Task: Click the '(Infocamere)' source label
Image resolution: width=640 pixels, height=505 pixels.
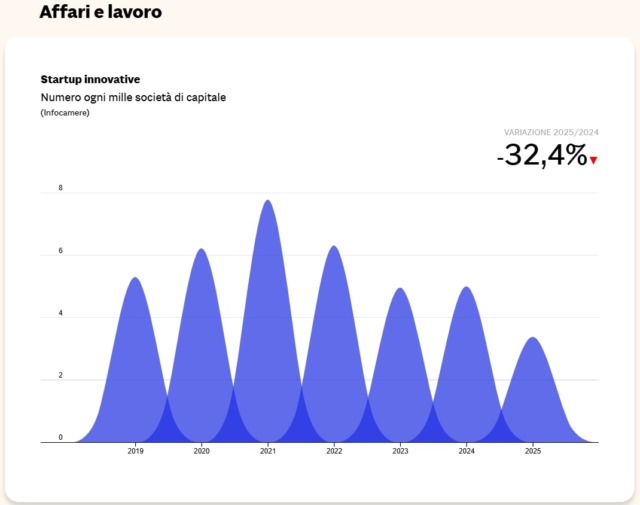Action: [67, 113]
